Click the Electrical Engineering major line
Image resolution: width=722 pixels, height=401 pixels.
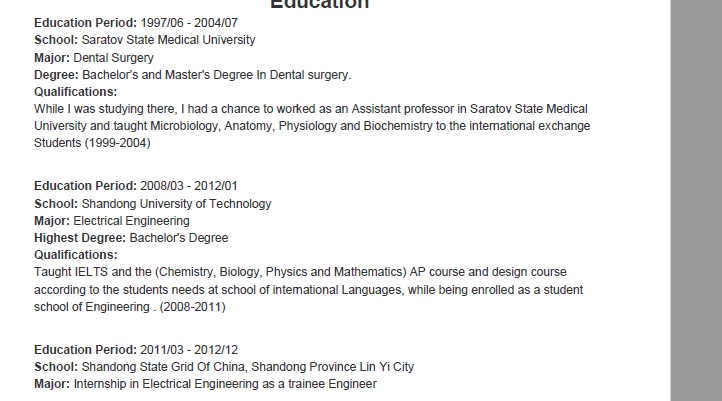[131, 221]
